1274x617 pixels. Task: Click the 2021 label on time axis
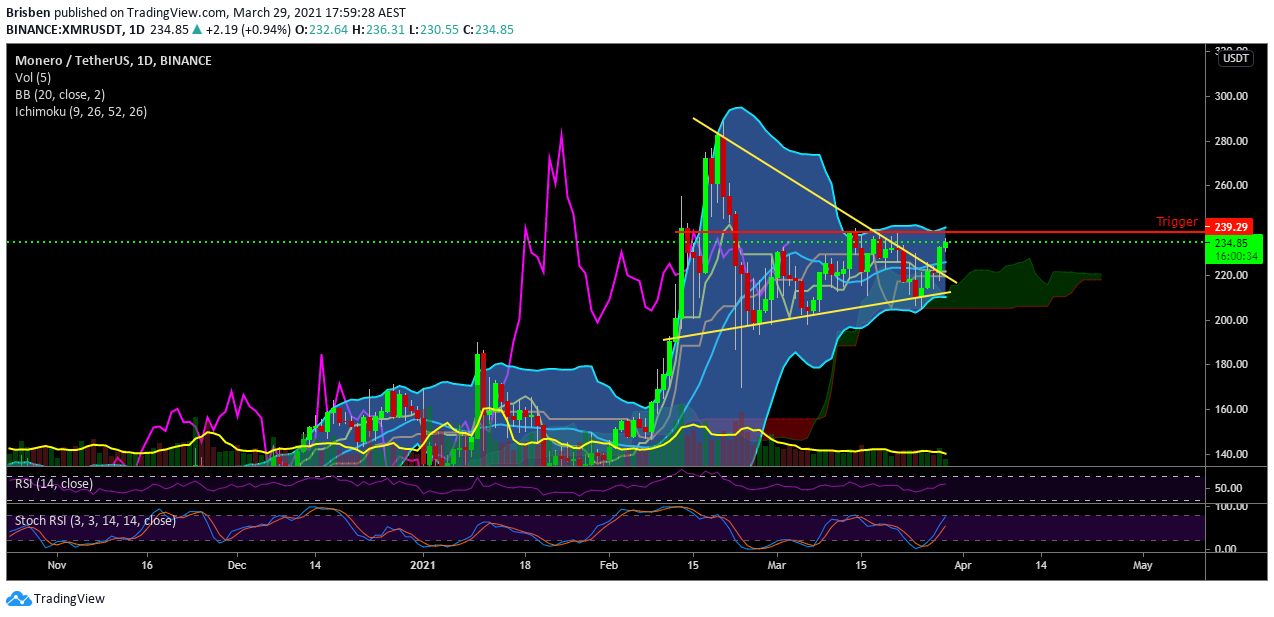point(423,565)
